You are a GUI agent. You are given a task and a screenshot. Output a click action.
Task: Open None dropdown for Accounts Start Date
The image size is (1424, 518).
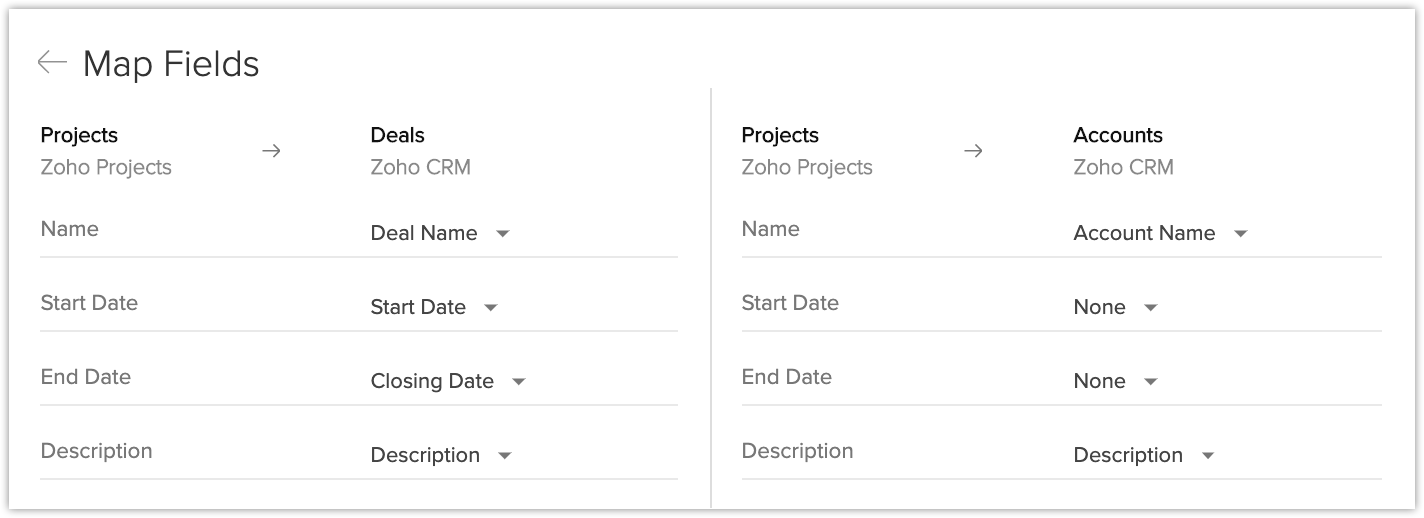point(1115,307)
